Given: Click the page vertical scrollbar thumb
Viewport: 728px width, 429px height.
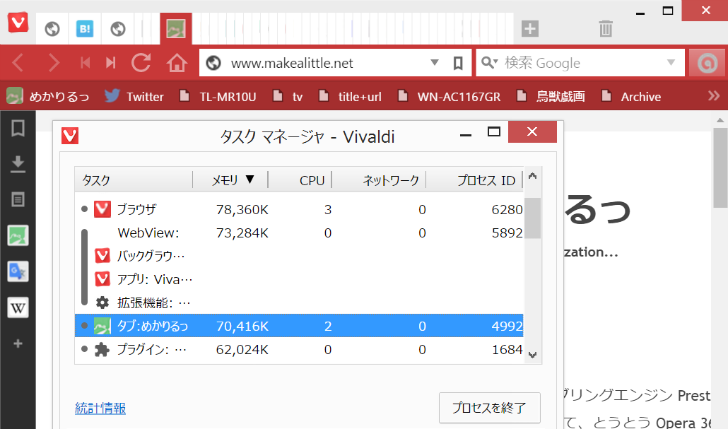Looking at the screenshot, I should pos(720,168).
